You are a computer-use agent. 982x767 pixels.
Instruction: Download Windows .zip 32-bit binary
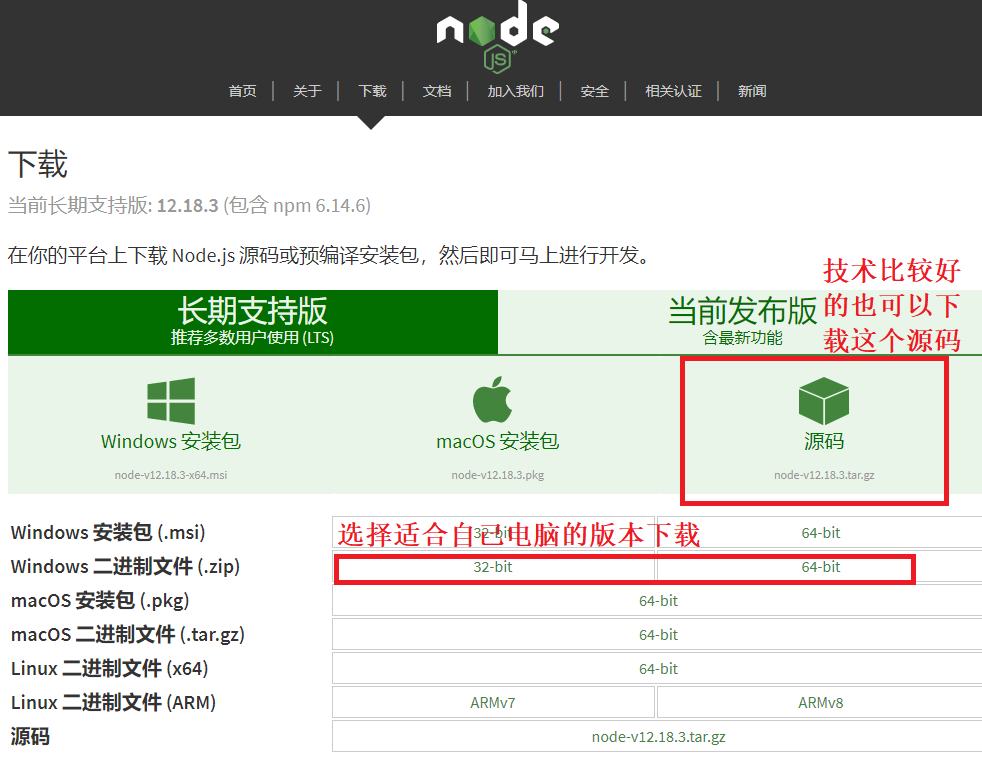coord(493,567)
